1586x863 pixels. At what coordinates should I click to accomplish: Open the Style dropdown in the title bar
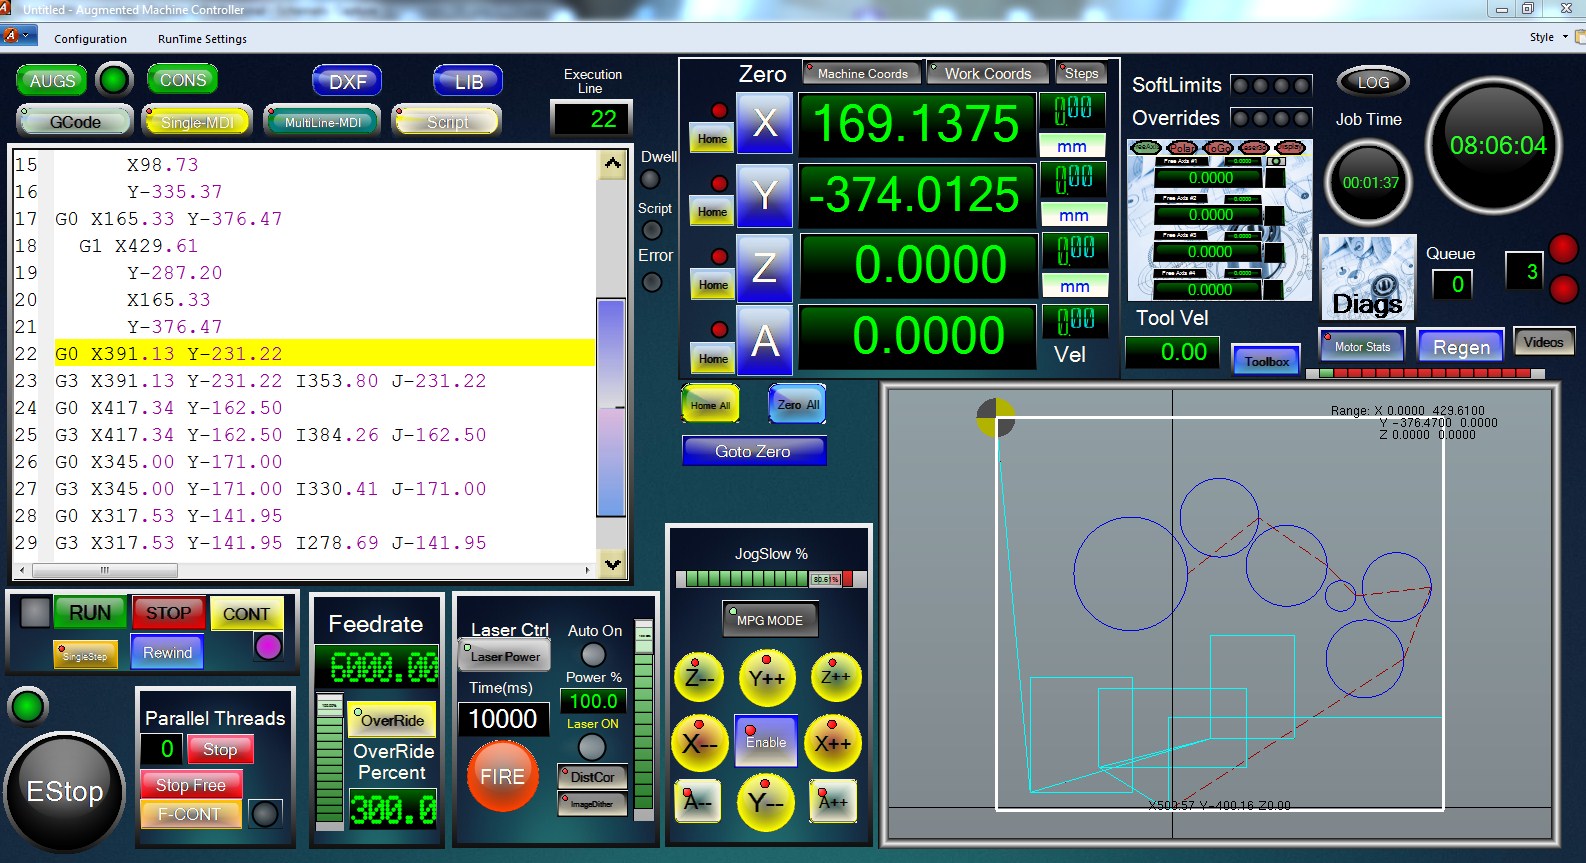[1548, 37]
